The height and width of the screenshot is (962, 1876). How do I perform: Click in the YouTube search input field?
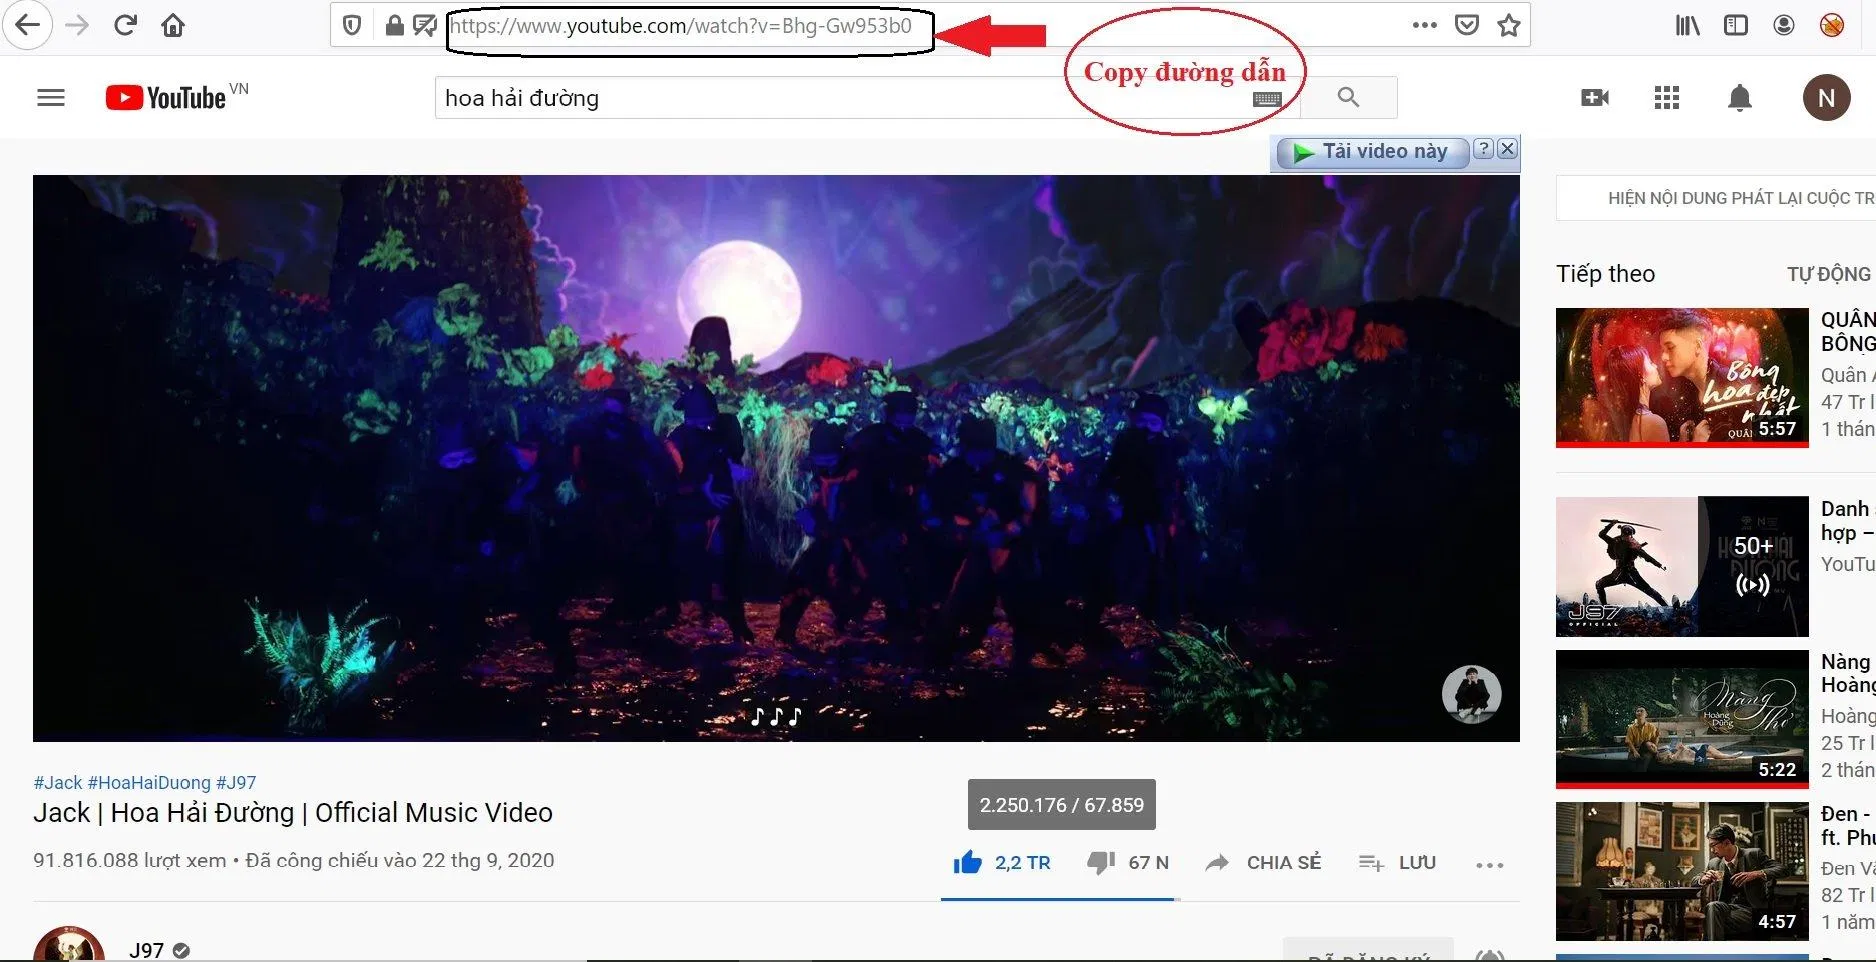point(750,98)
